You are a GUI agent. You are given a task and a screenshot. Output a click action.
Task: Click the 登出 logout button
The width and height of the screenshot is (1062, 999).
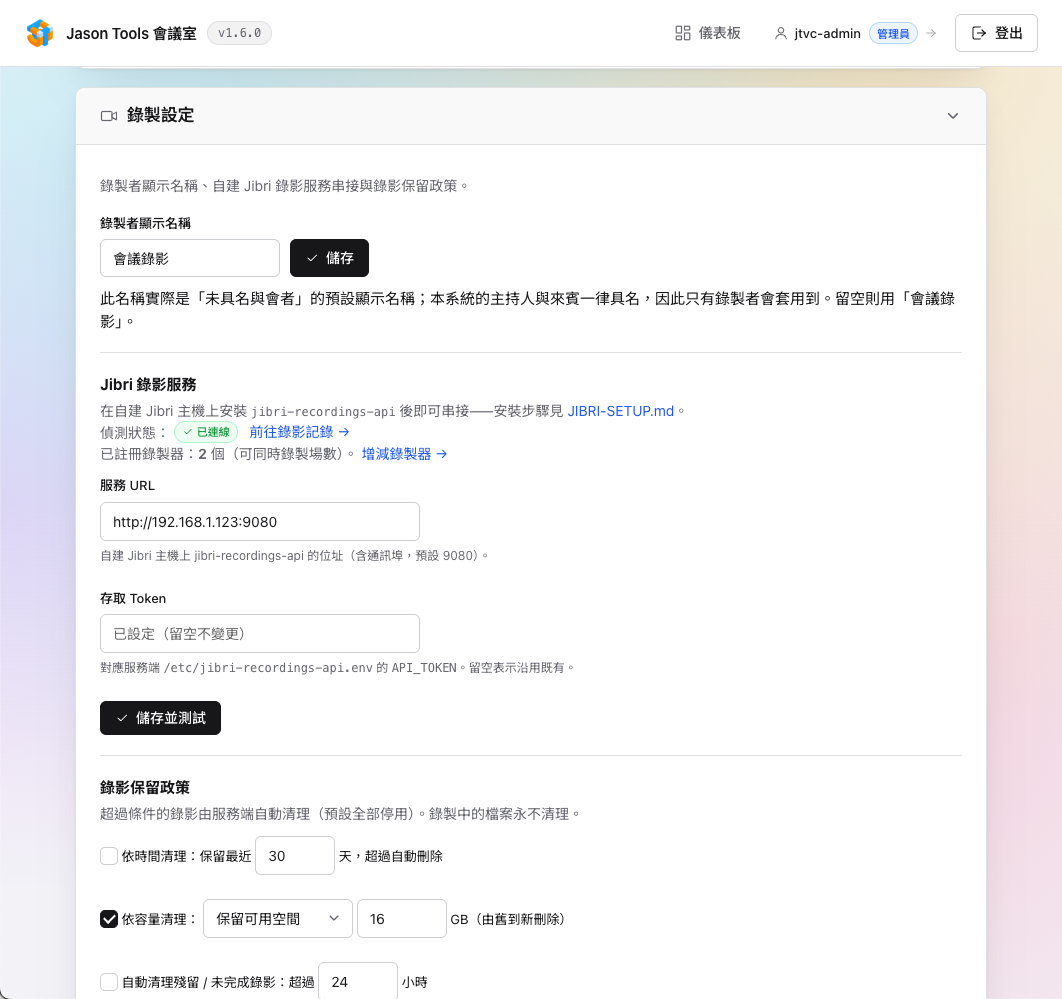996,33
